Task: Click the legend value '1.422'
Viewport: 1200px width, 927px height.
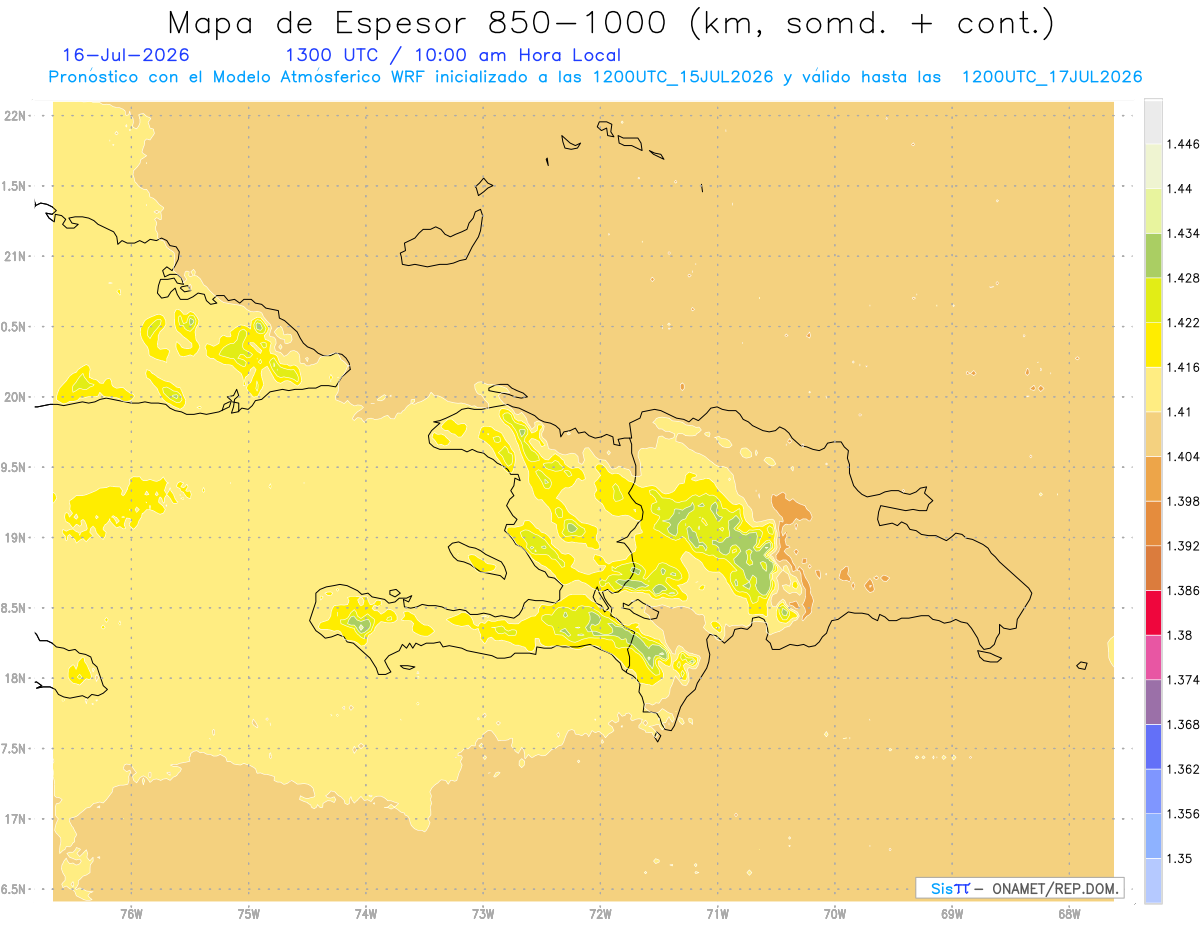Action: (1182, 323)
